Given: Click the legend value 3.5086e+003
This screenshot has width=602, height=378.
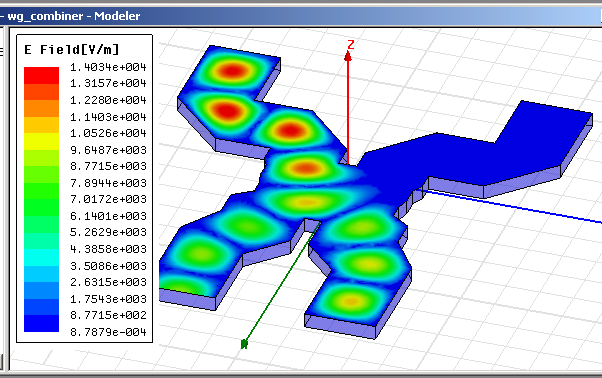Looking at the screenshot, I should coord(108,266).
